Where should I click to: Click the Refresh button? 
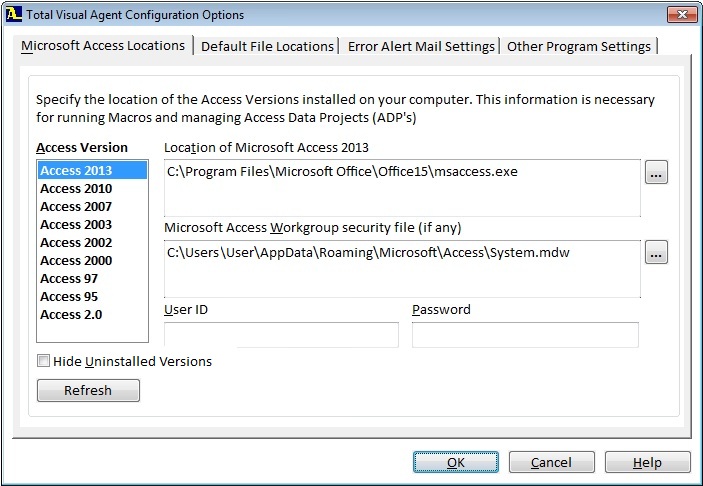click(88, 391)
